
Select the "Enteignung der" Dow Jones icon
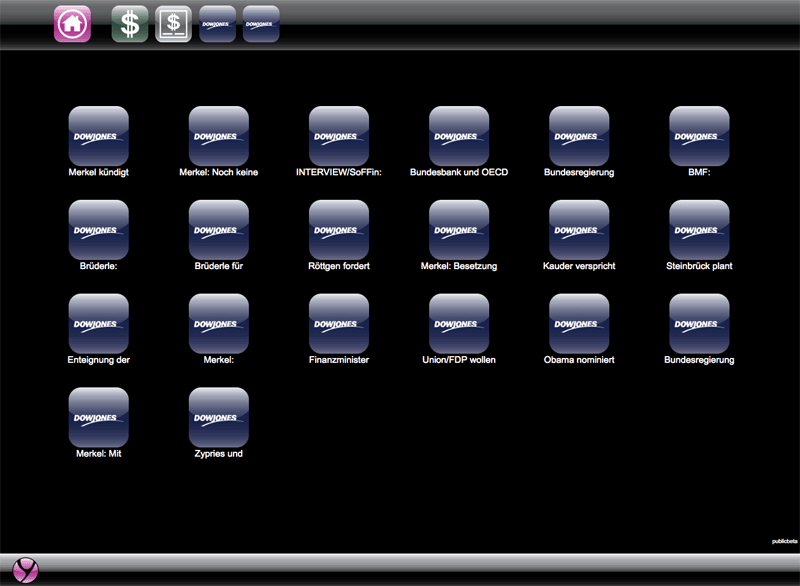coord(98,323)
